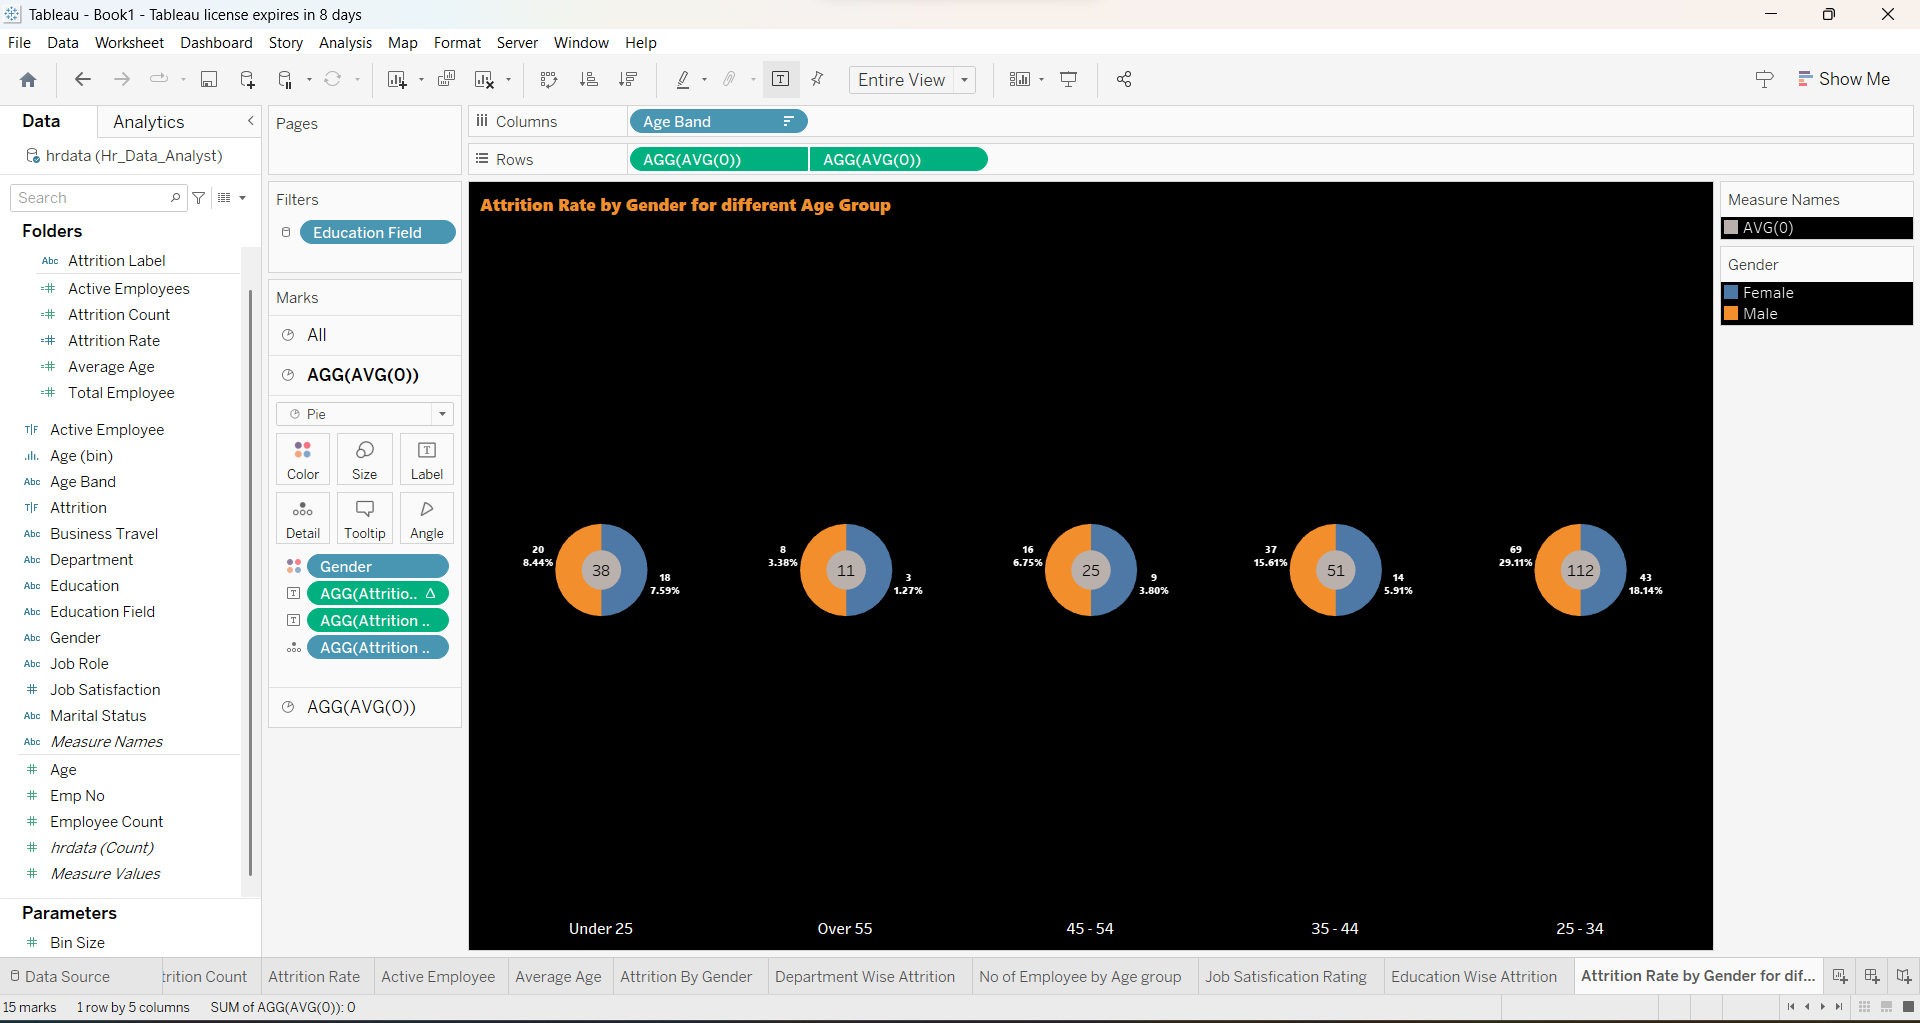This screenshot has width=1920, height=1023.
Task: Open the Entire View fit dropdown
Action: 963,80
